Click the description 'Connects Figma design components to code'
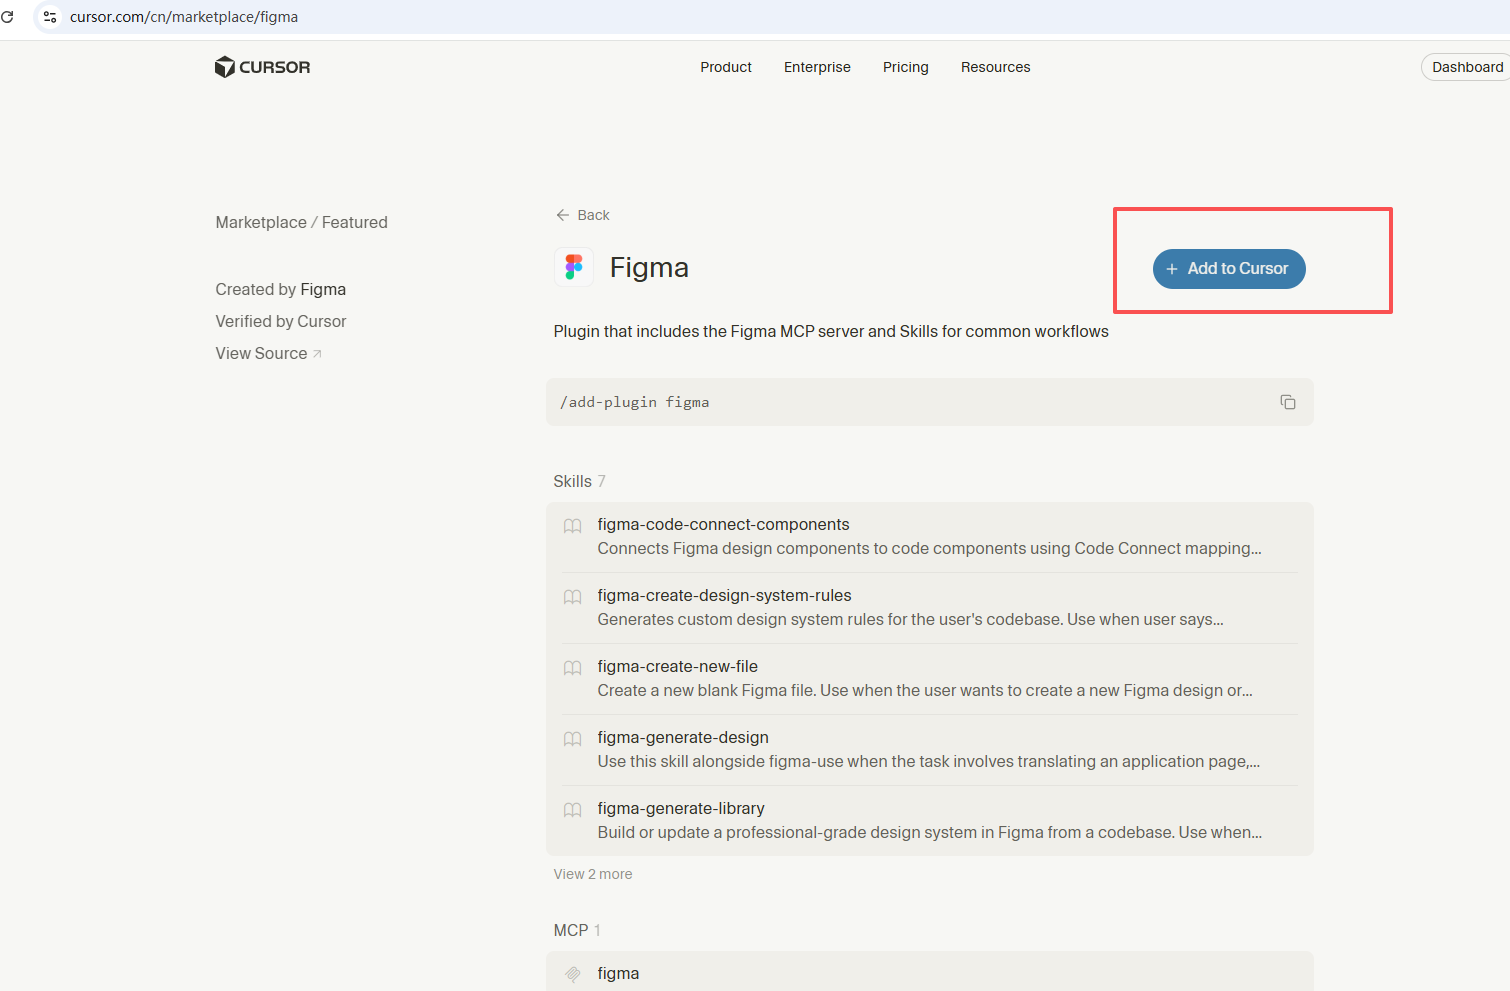 pos(929,548)
